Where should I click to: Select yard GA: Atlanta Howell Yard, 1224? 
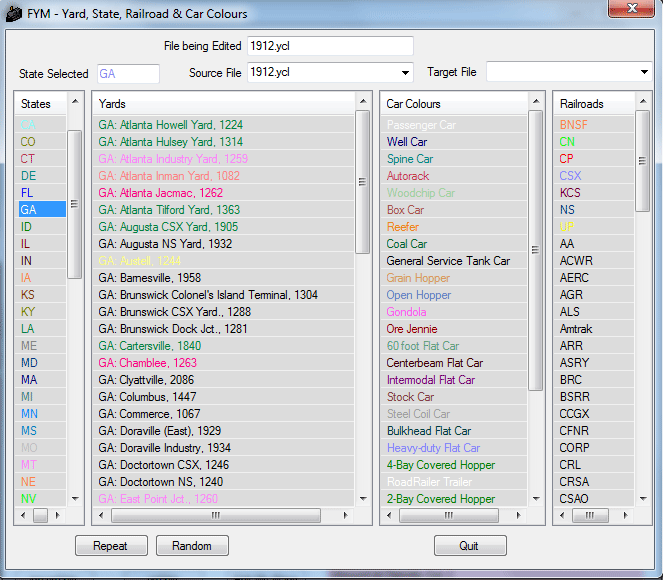[223, 125]
